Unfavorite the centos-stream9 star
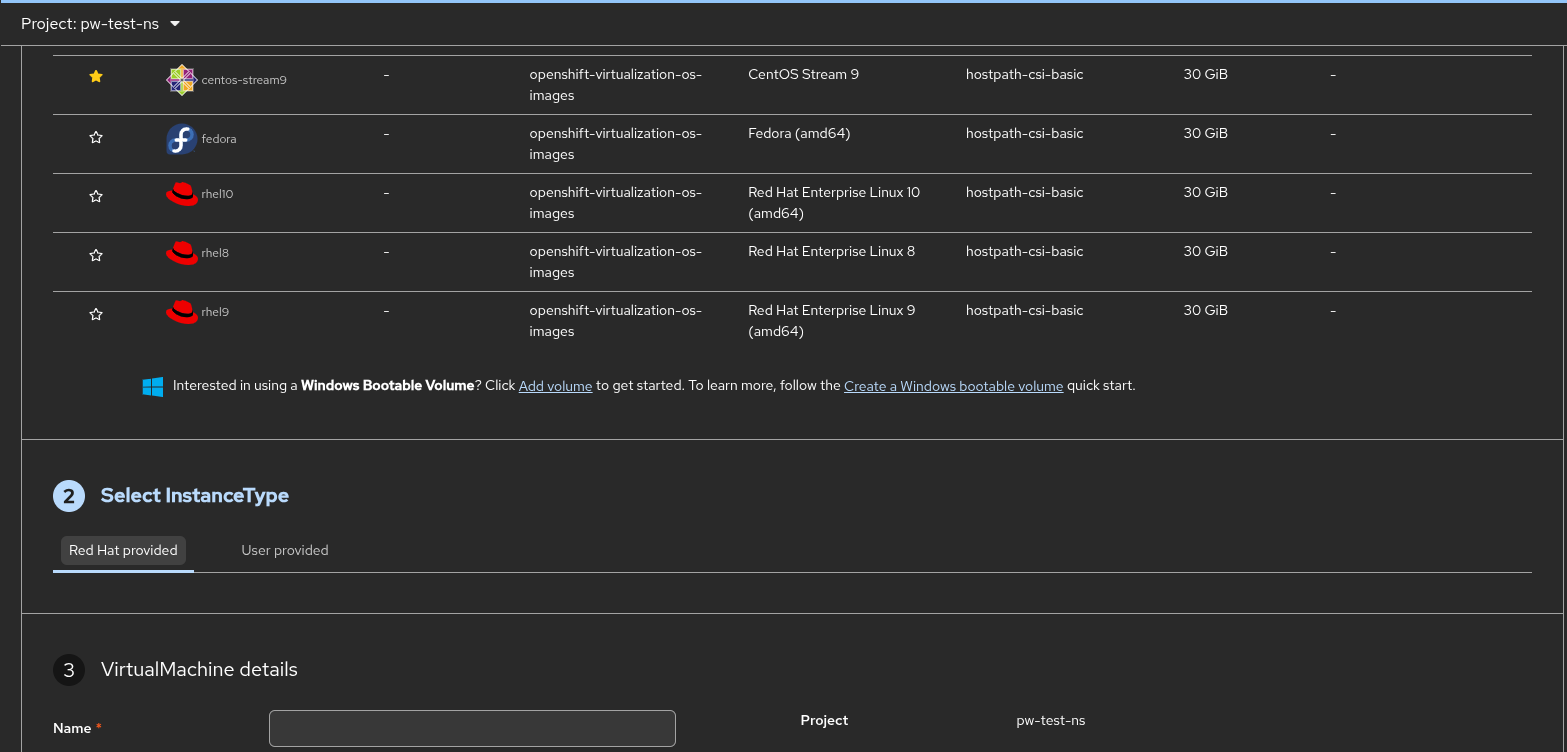The height and width of the screenshot is (752, 1567). tap(96, 77)
